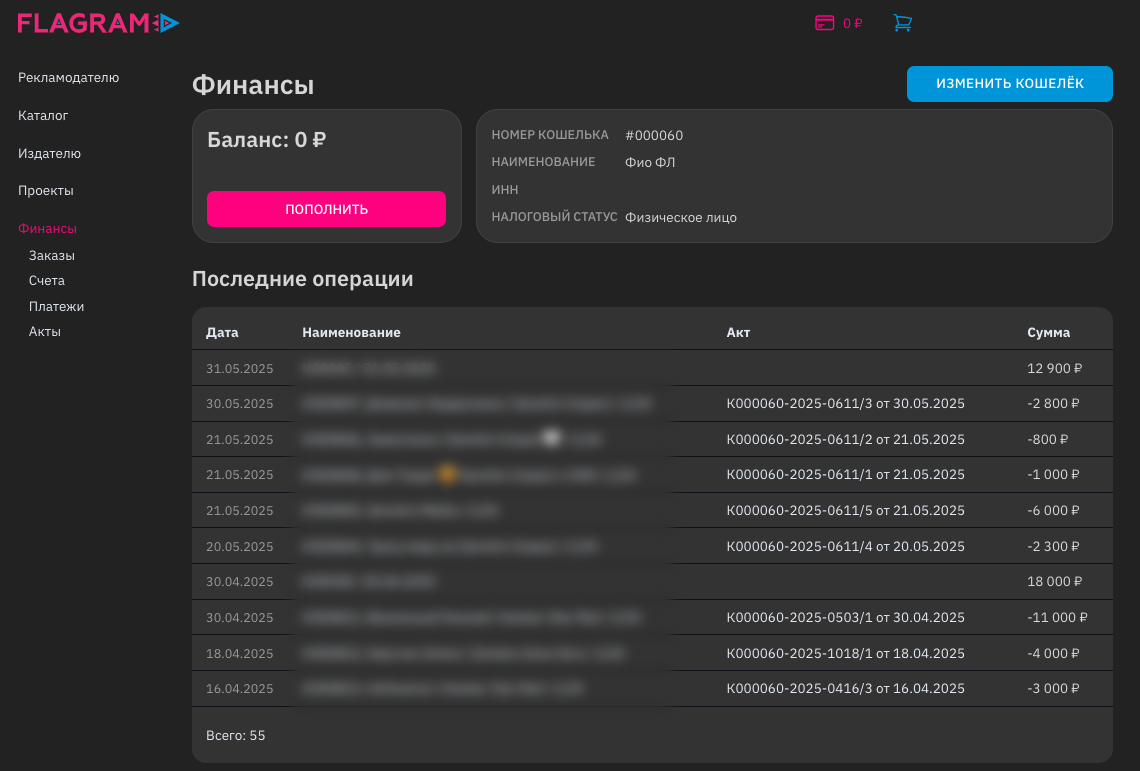Open Заказы submenu under Финансы
Screen dimensions: 1140x771
[x=52, y=255]
